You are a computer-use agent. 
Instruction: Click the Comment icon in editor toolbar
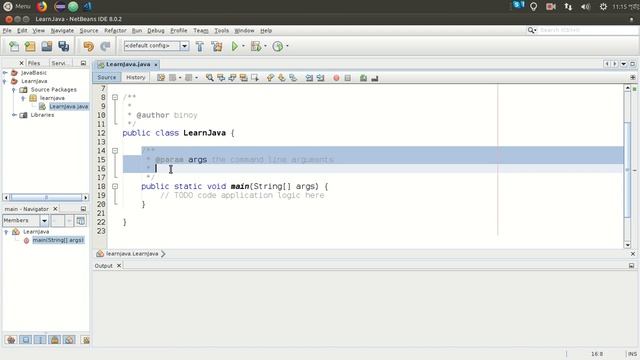(363, 78)
